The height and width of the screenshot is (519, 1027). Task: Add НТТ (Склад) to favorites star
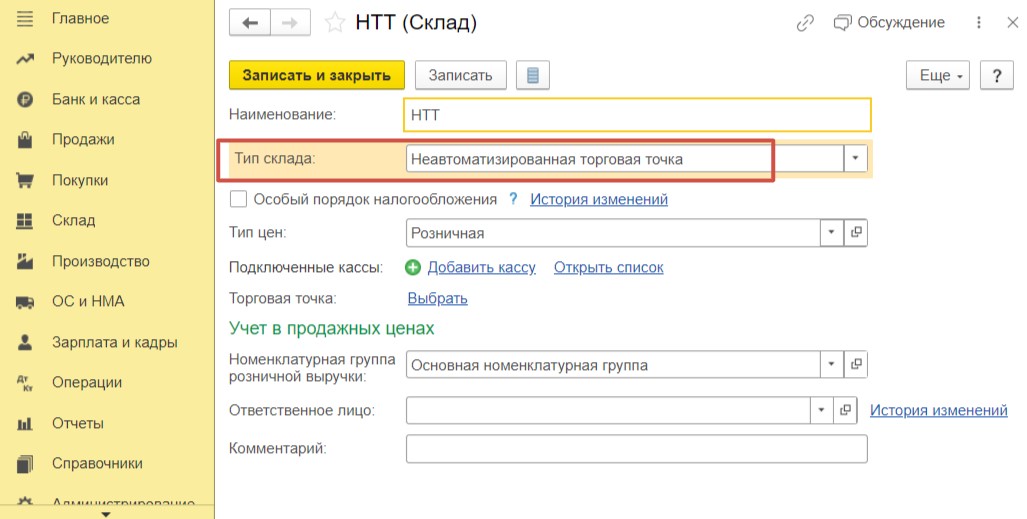tap(335, 23)
